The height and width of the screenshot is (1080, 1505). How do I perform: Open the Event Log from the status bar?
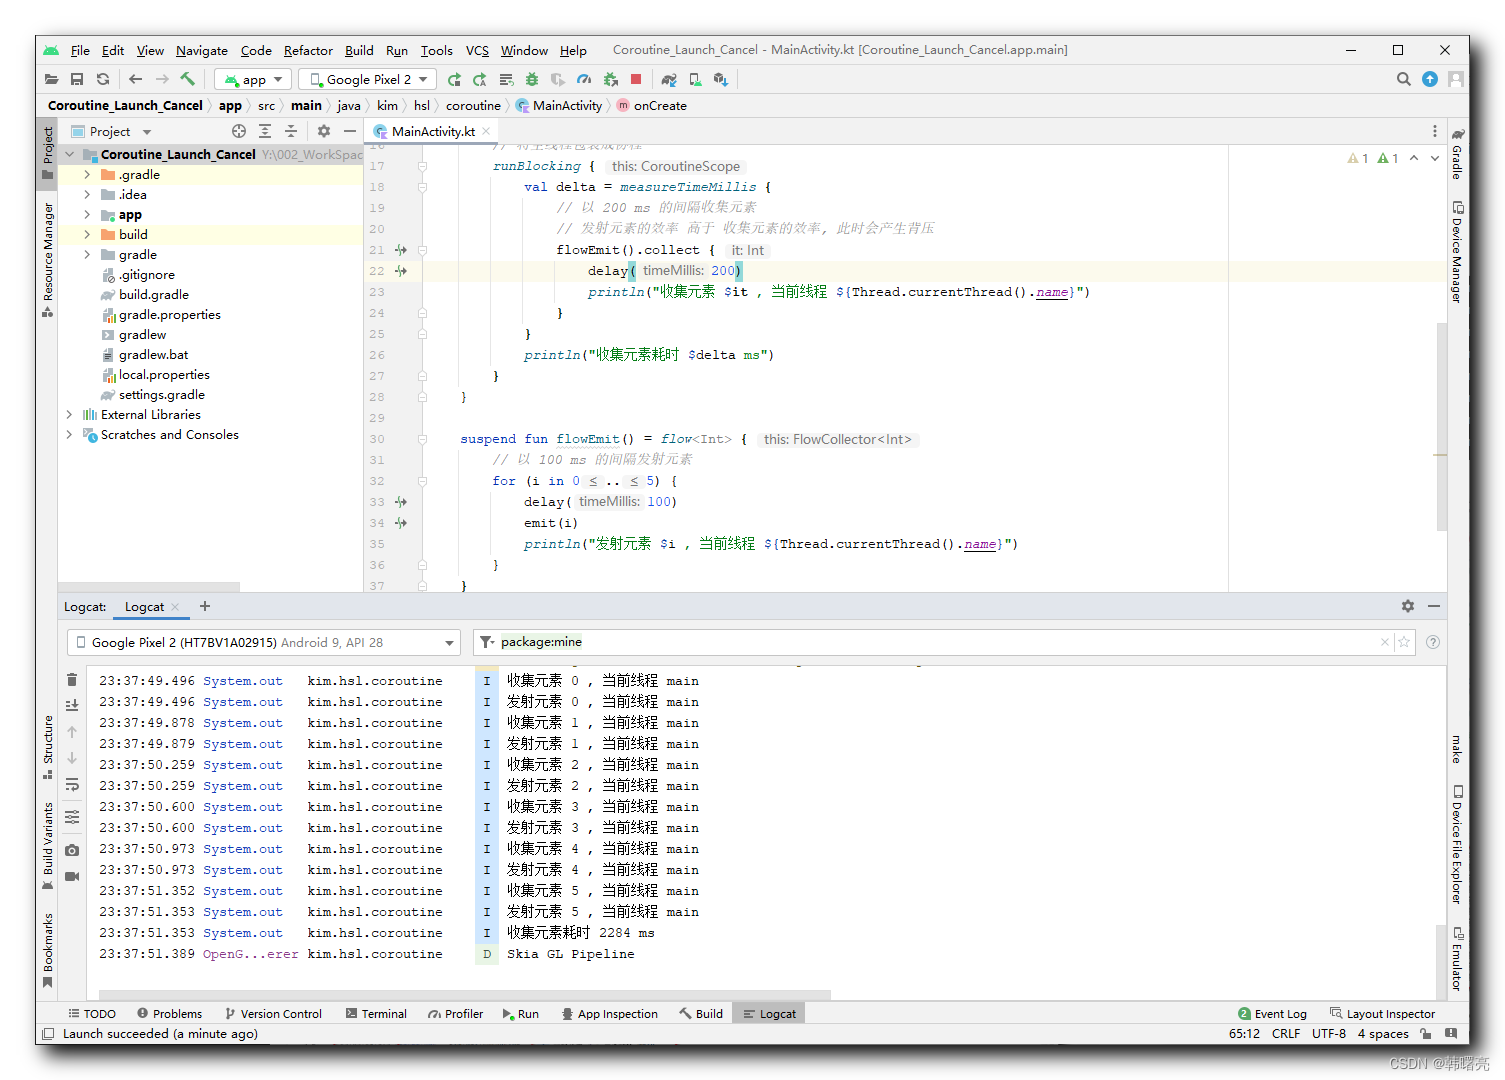(1273, 1013)
